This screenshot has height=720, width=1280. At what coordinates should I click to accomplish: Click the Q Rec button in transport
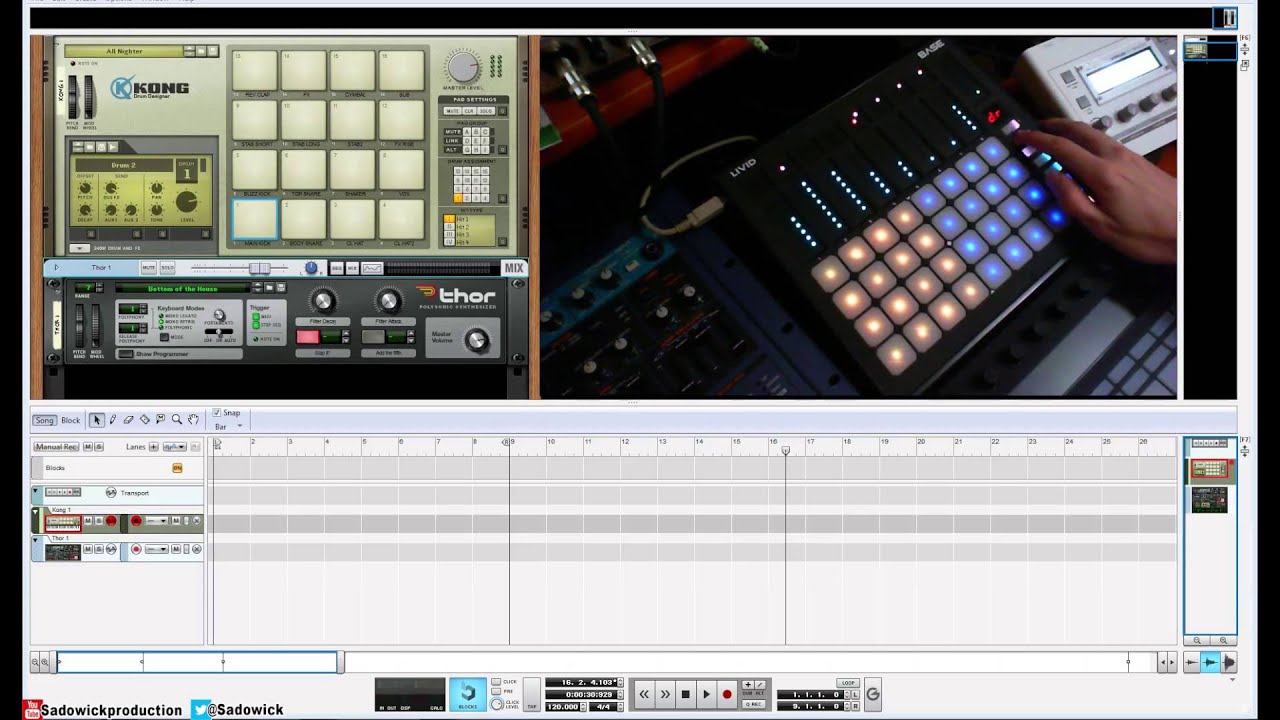click(x=754, y=704)
